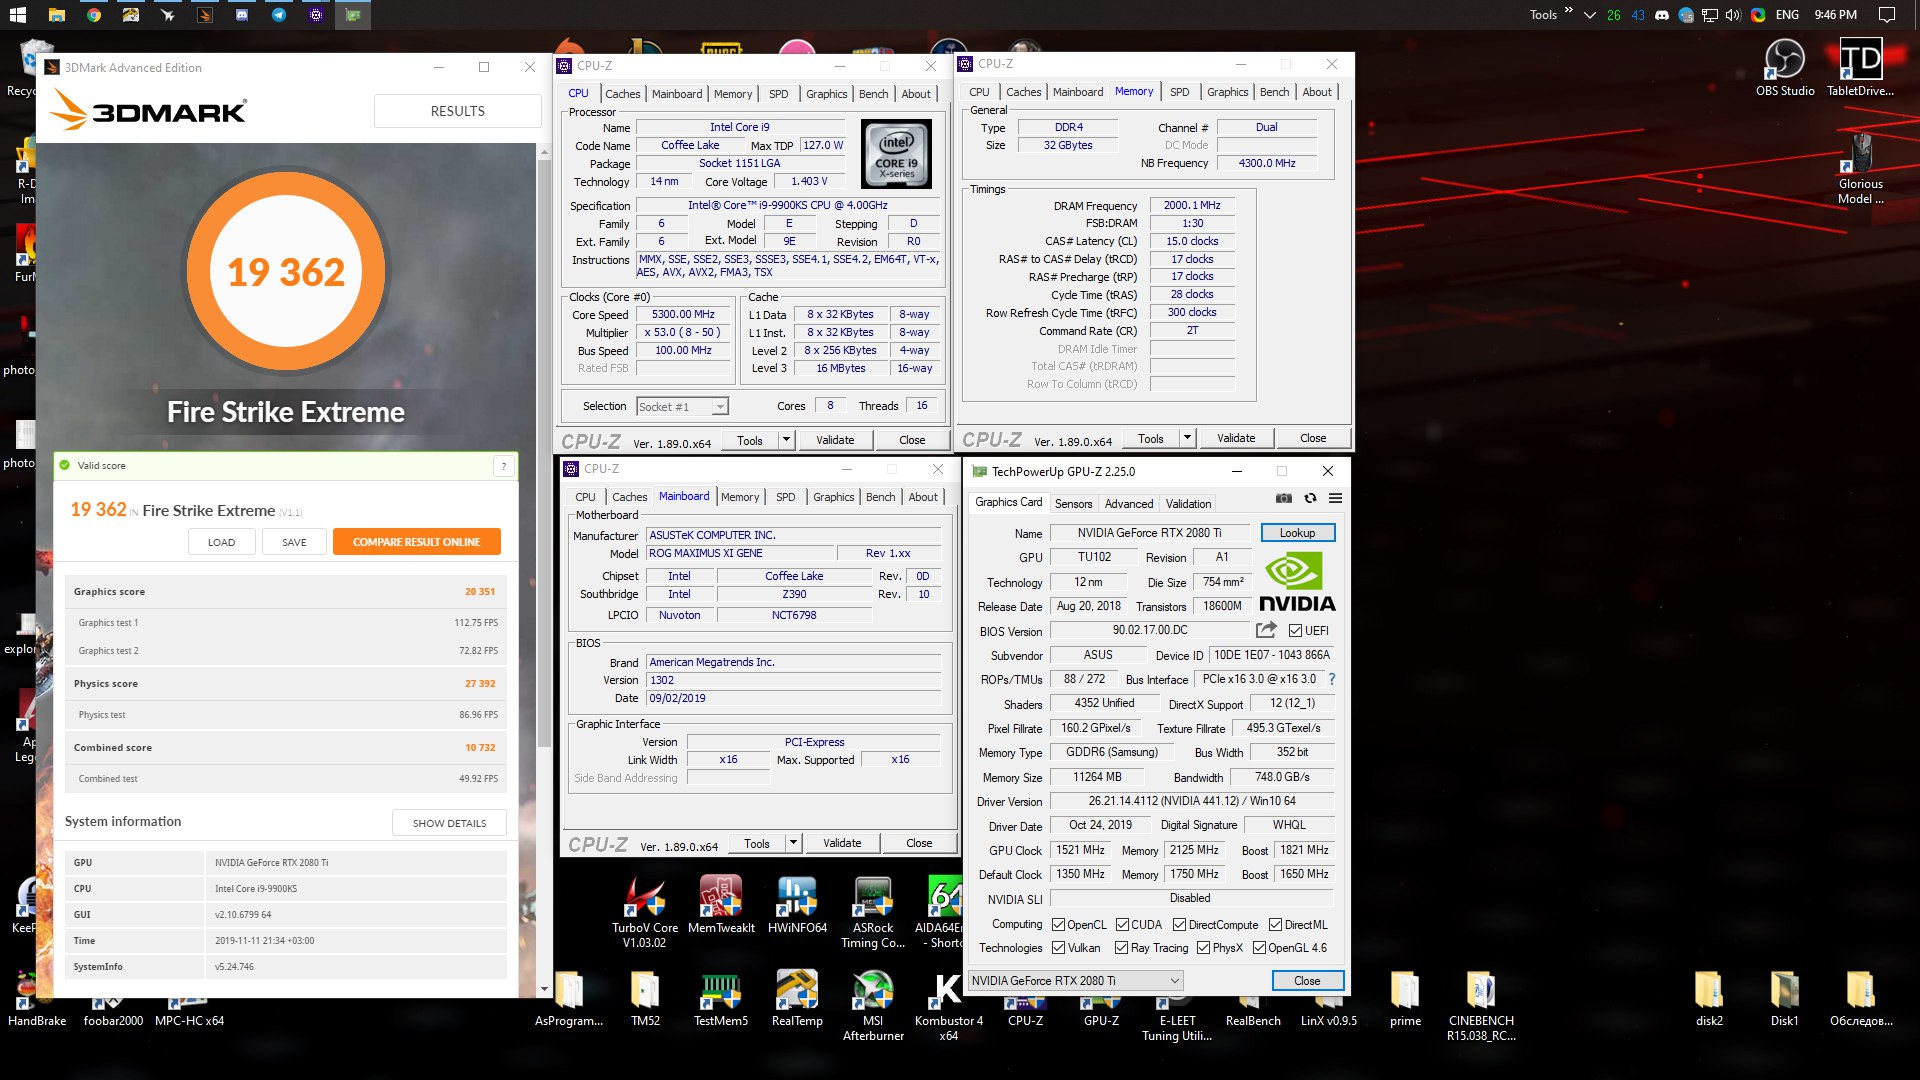Toggle the DirectCompute checkbox in GPU-Z
This screenshot has height=1080, width=1920.
[x=1179, y=925]
